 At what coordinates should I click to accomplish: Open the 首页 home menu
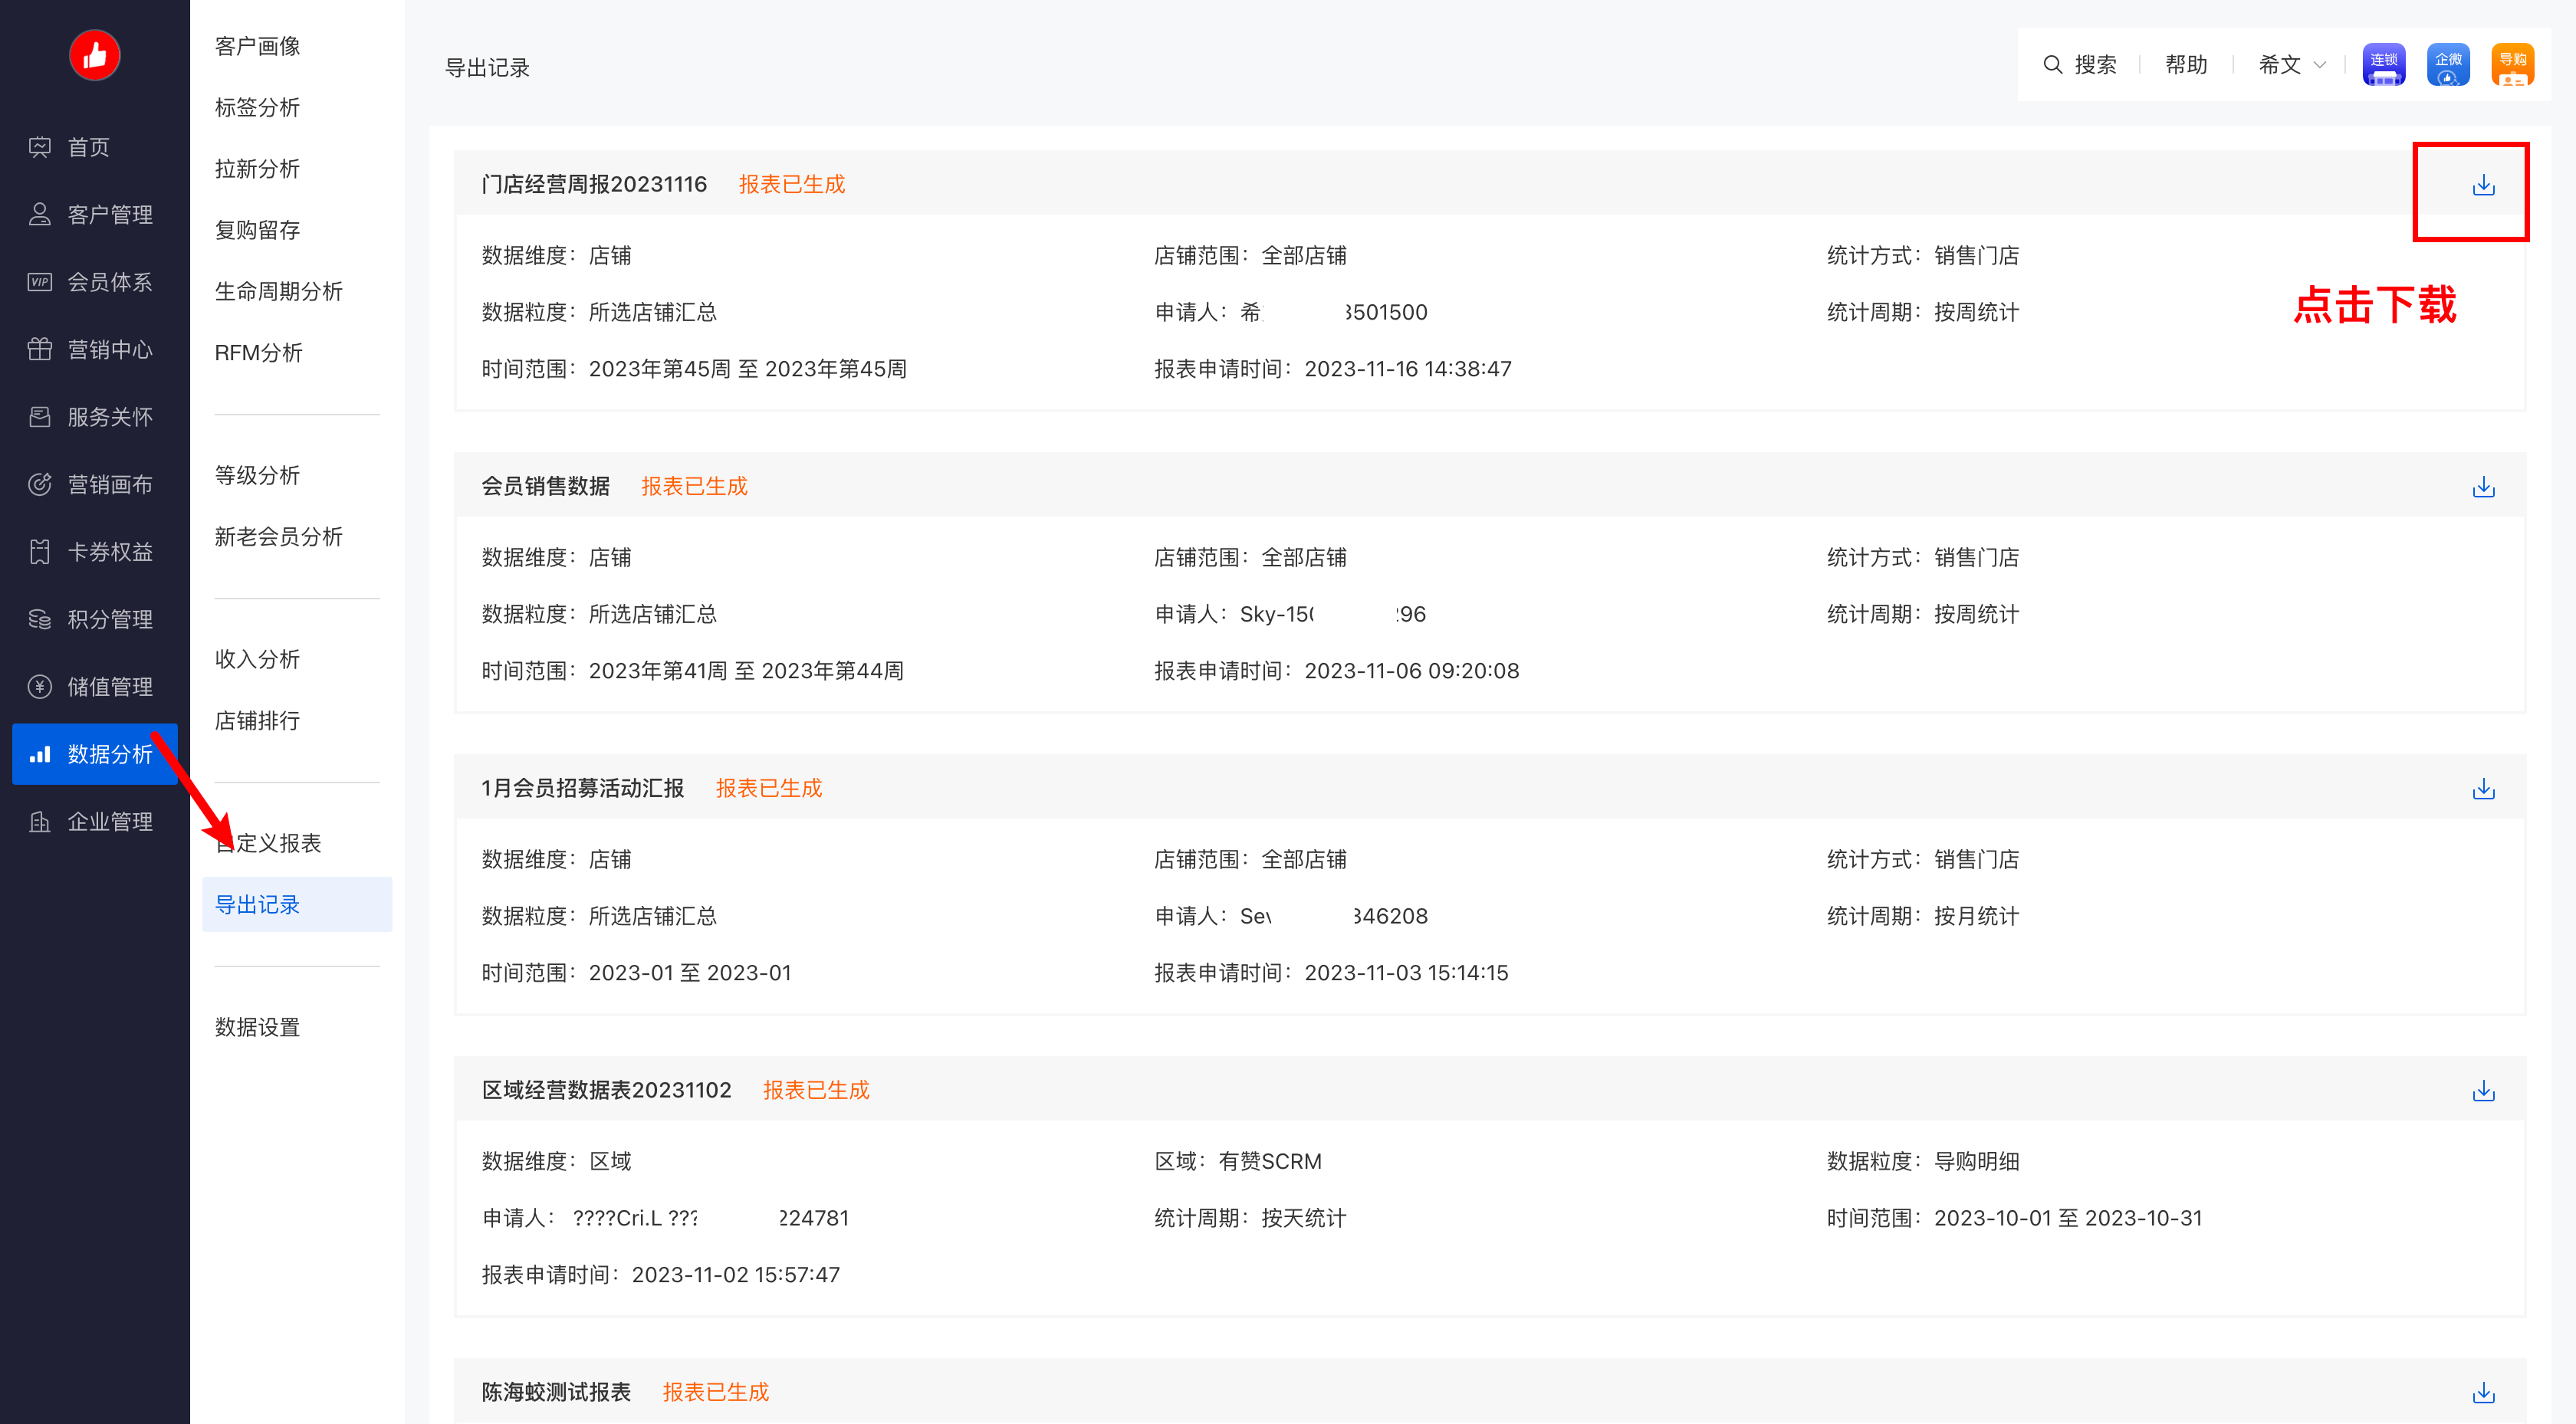coord(88,147)
